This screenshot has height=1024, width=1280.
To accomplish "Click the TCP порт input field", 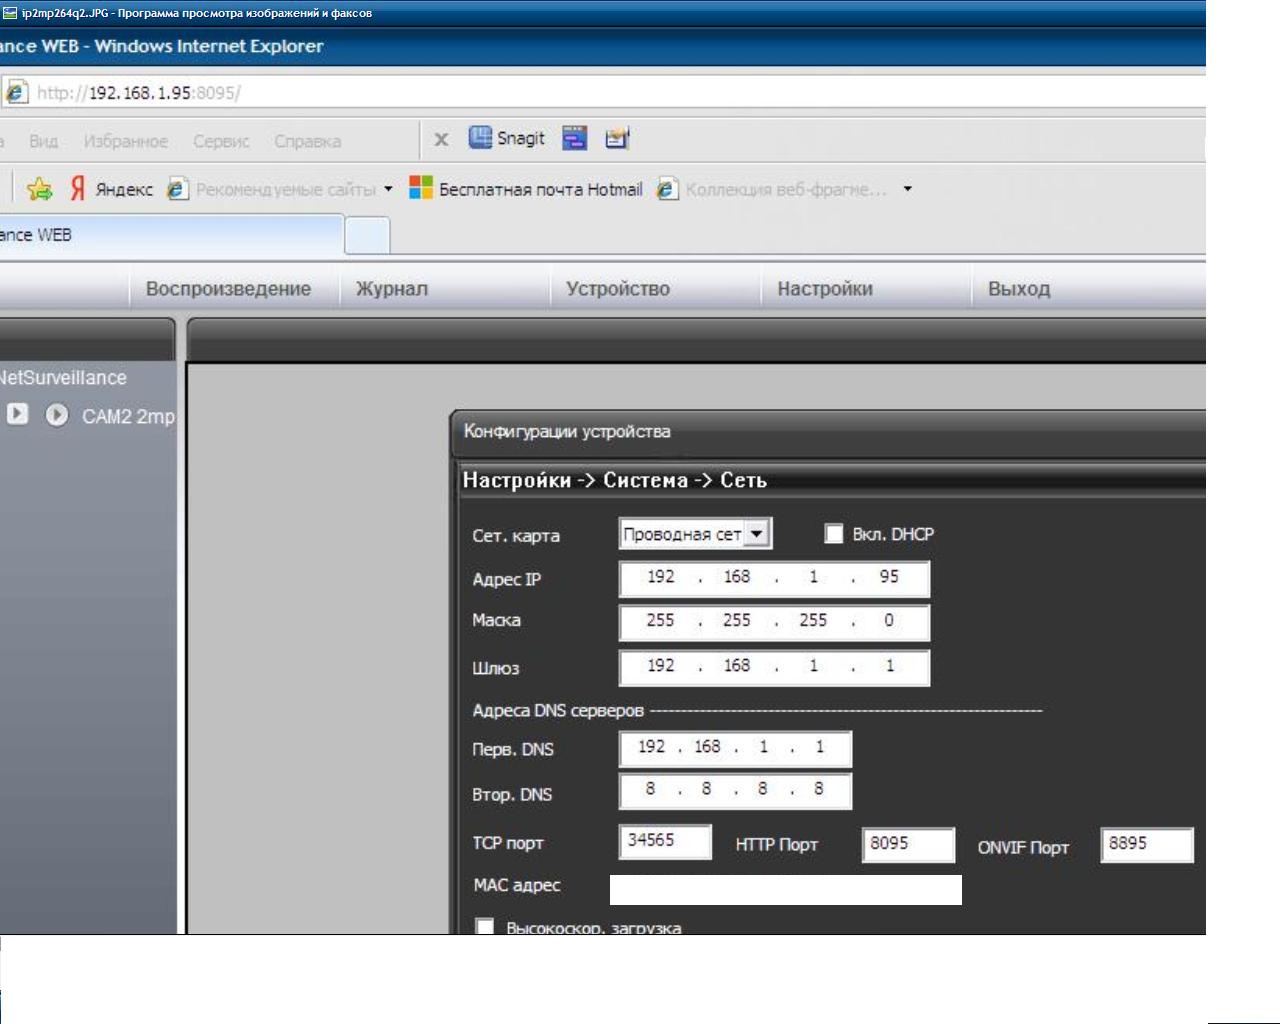I will [665, 841].
